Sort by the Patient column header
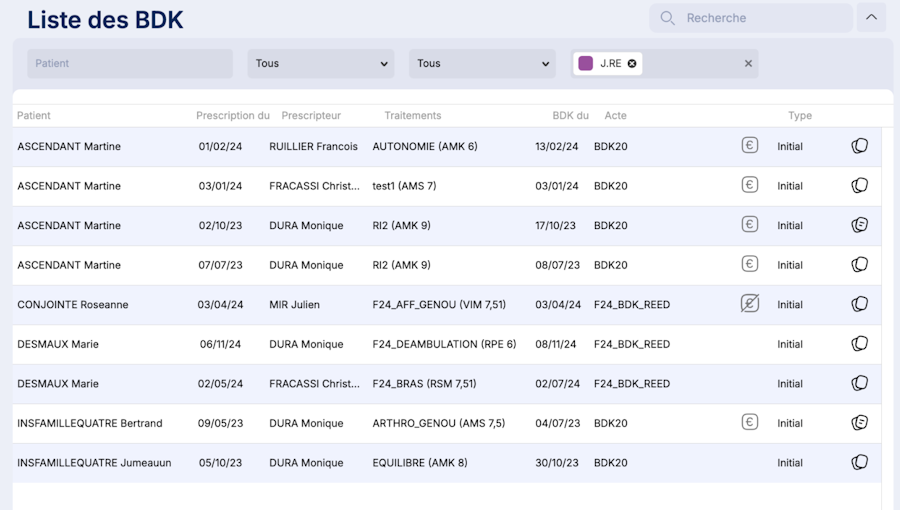 (34, 116)
